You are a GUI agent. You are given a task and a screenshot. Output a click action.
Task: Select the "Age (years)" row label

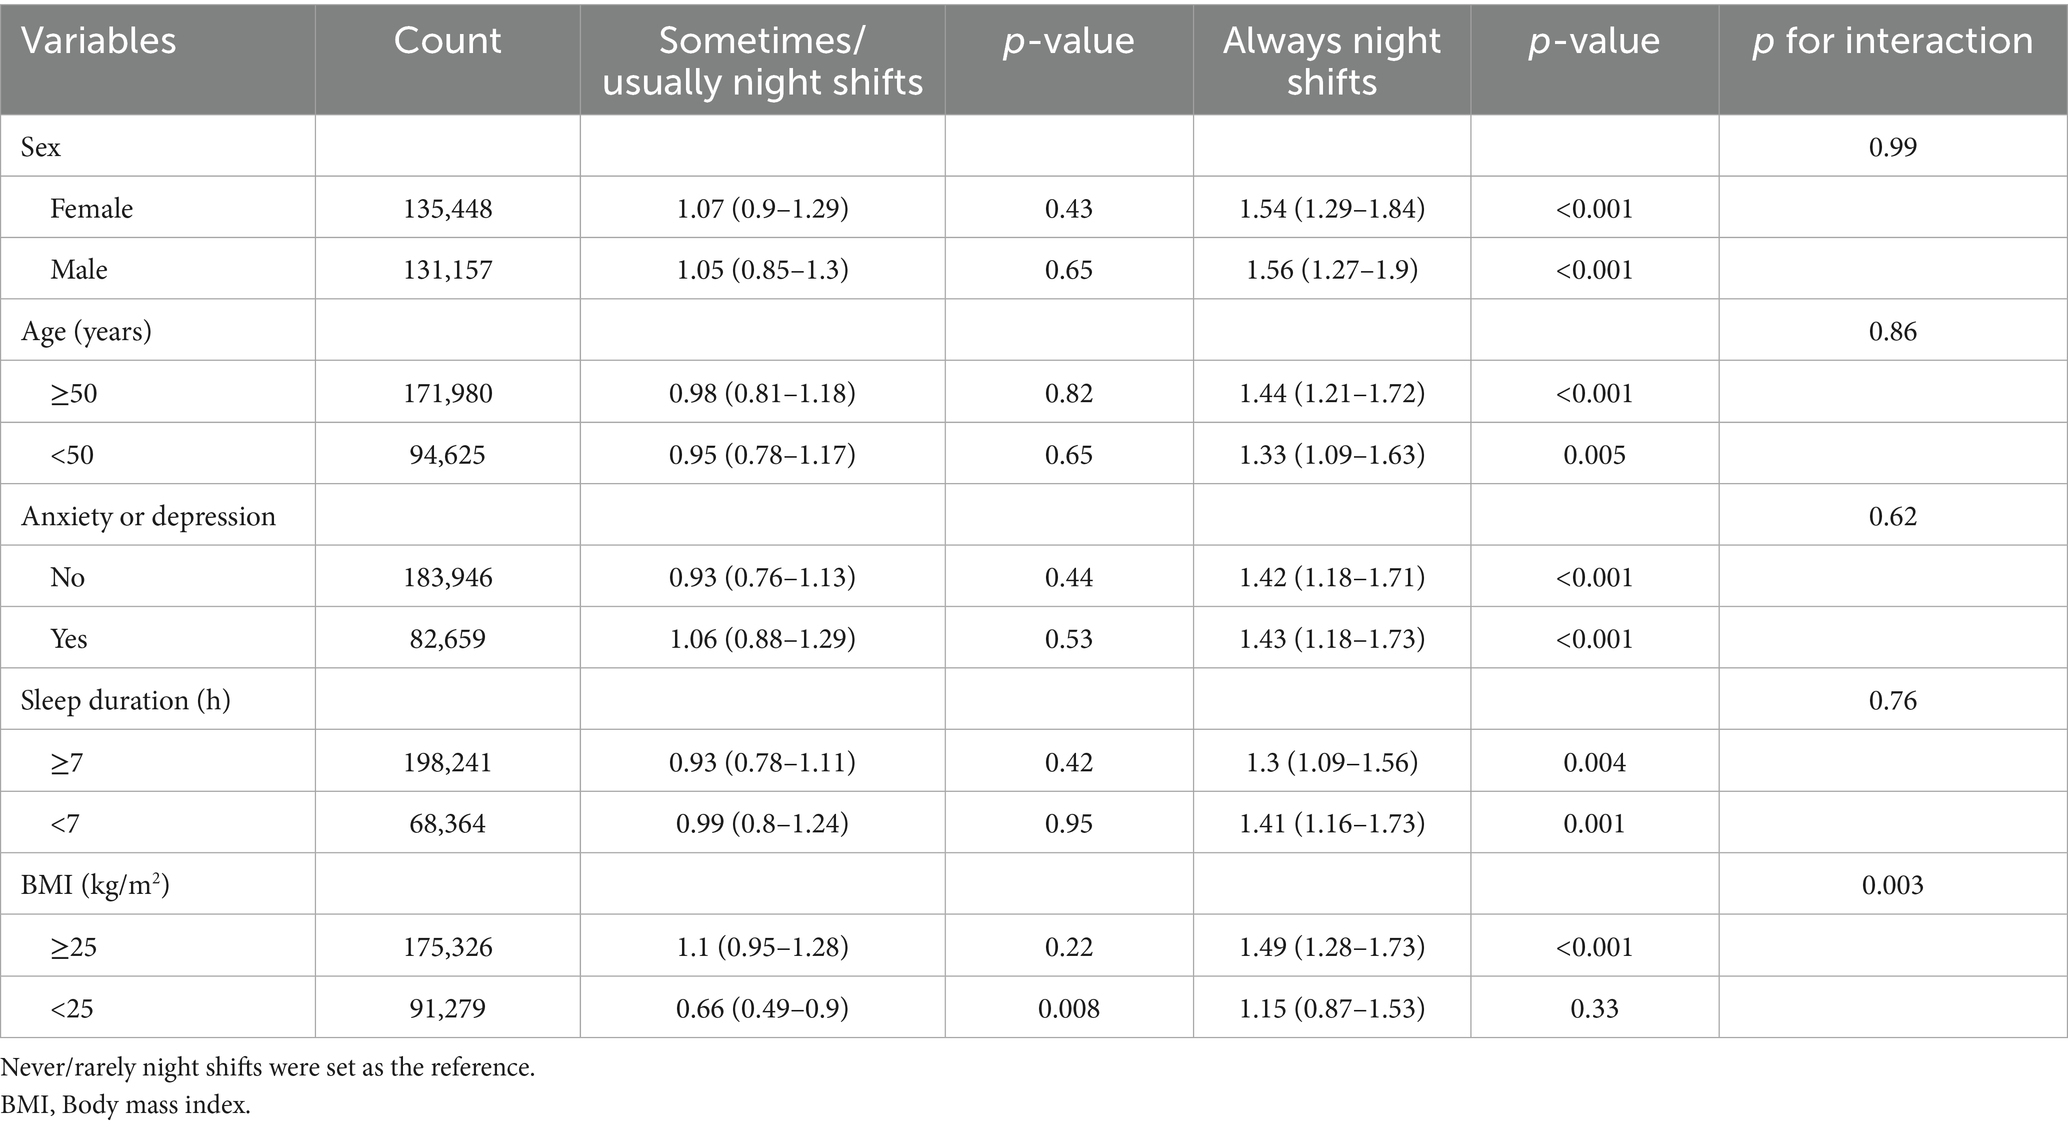click(x=86, y=331)
